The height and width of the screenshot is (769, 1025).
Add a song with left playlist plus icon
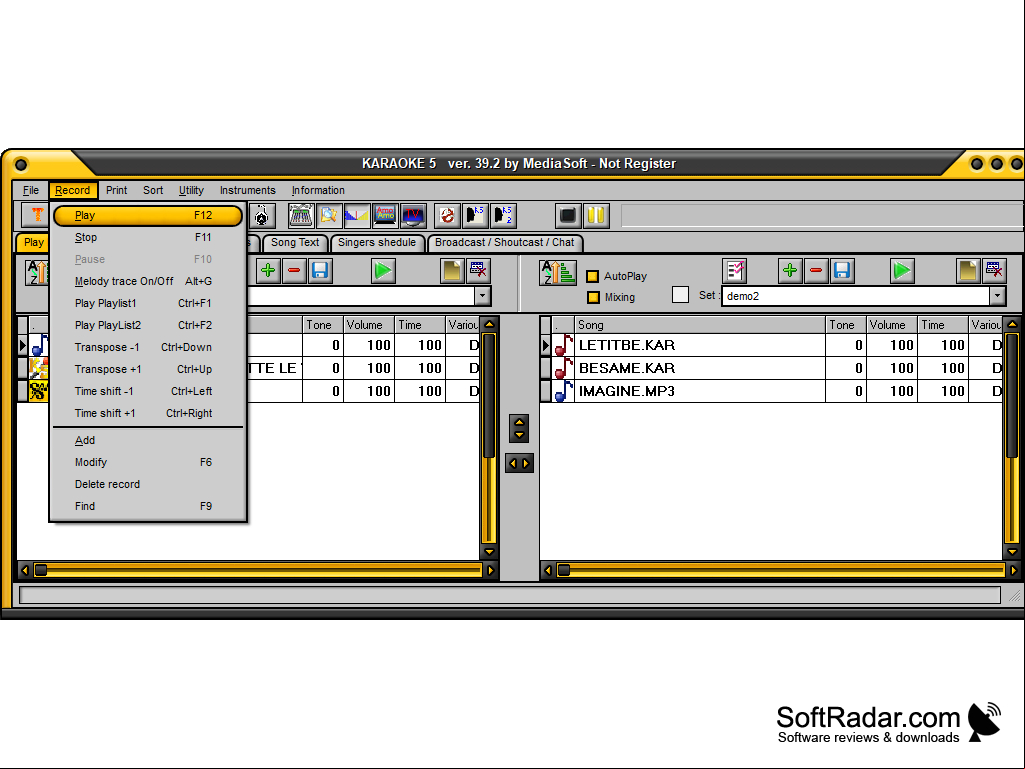[268, 271]
